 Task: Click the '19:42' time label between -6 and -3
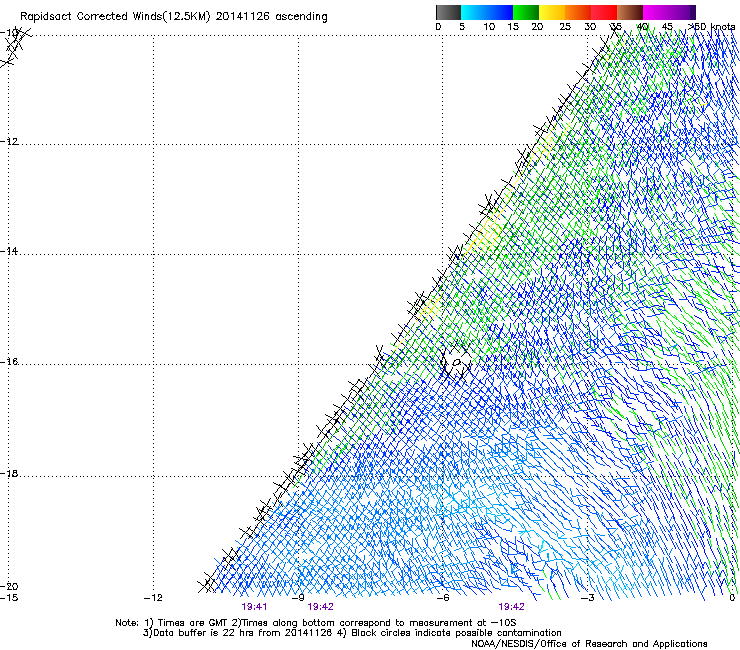click(512, 607)
